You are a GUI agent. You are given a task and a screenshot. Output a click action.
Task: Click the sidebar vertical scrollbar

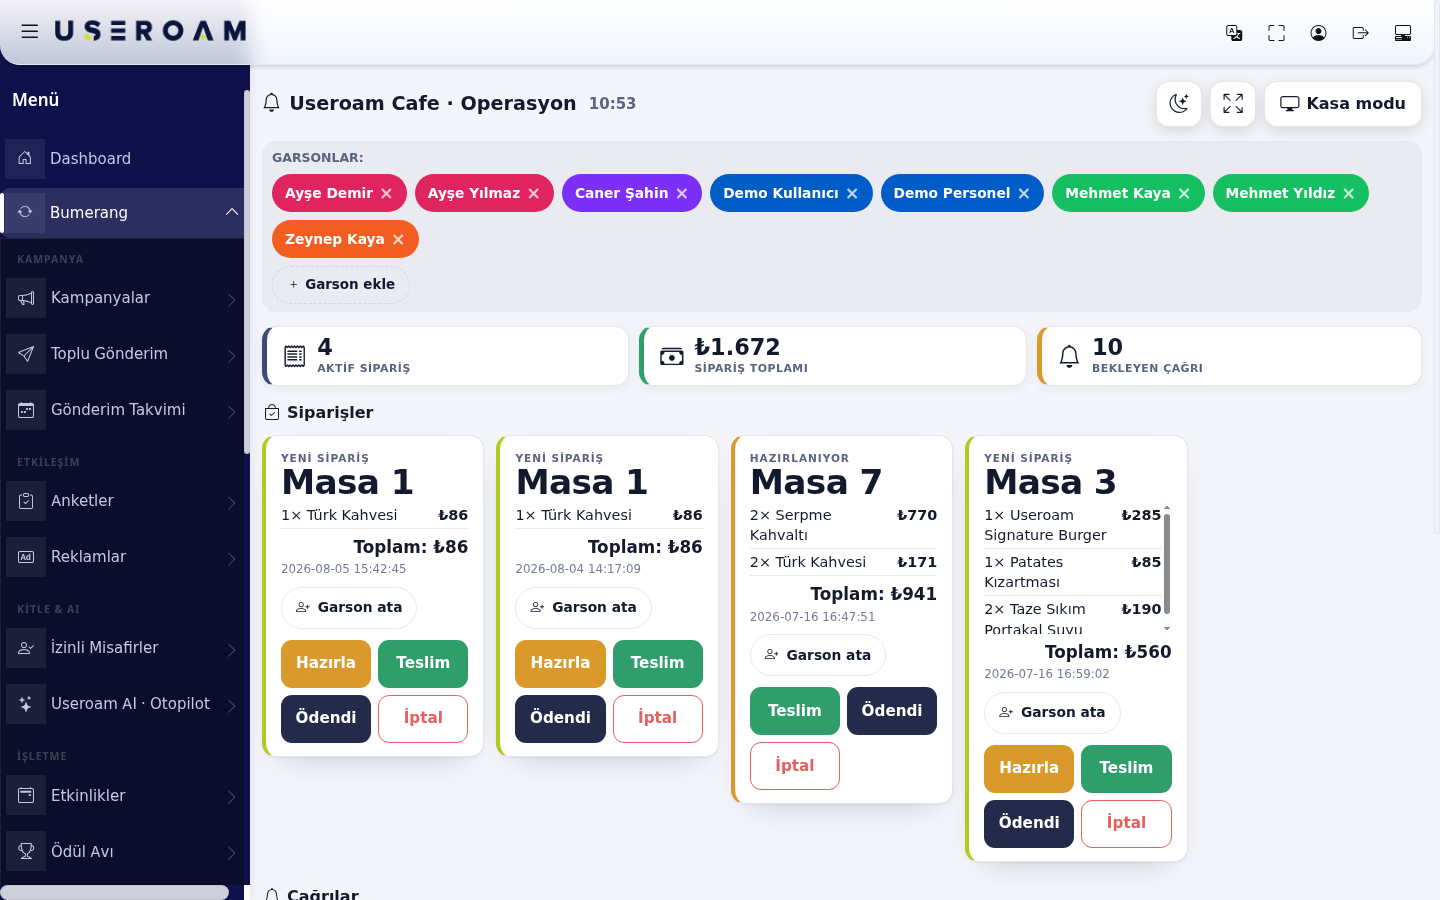coord(246,270)
